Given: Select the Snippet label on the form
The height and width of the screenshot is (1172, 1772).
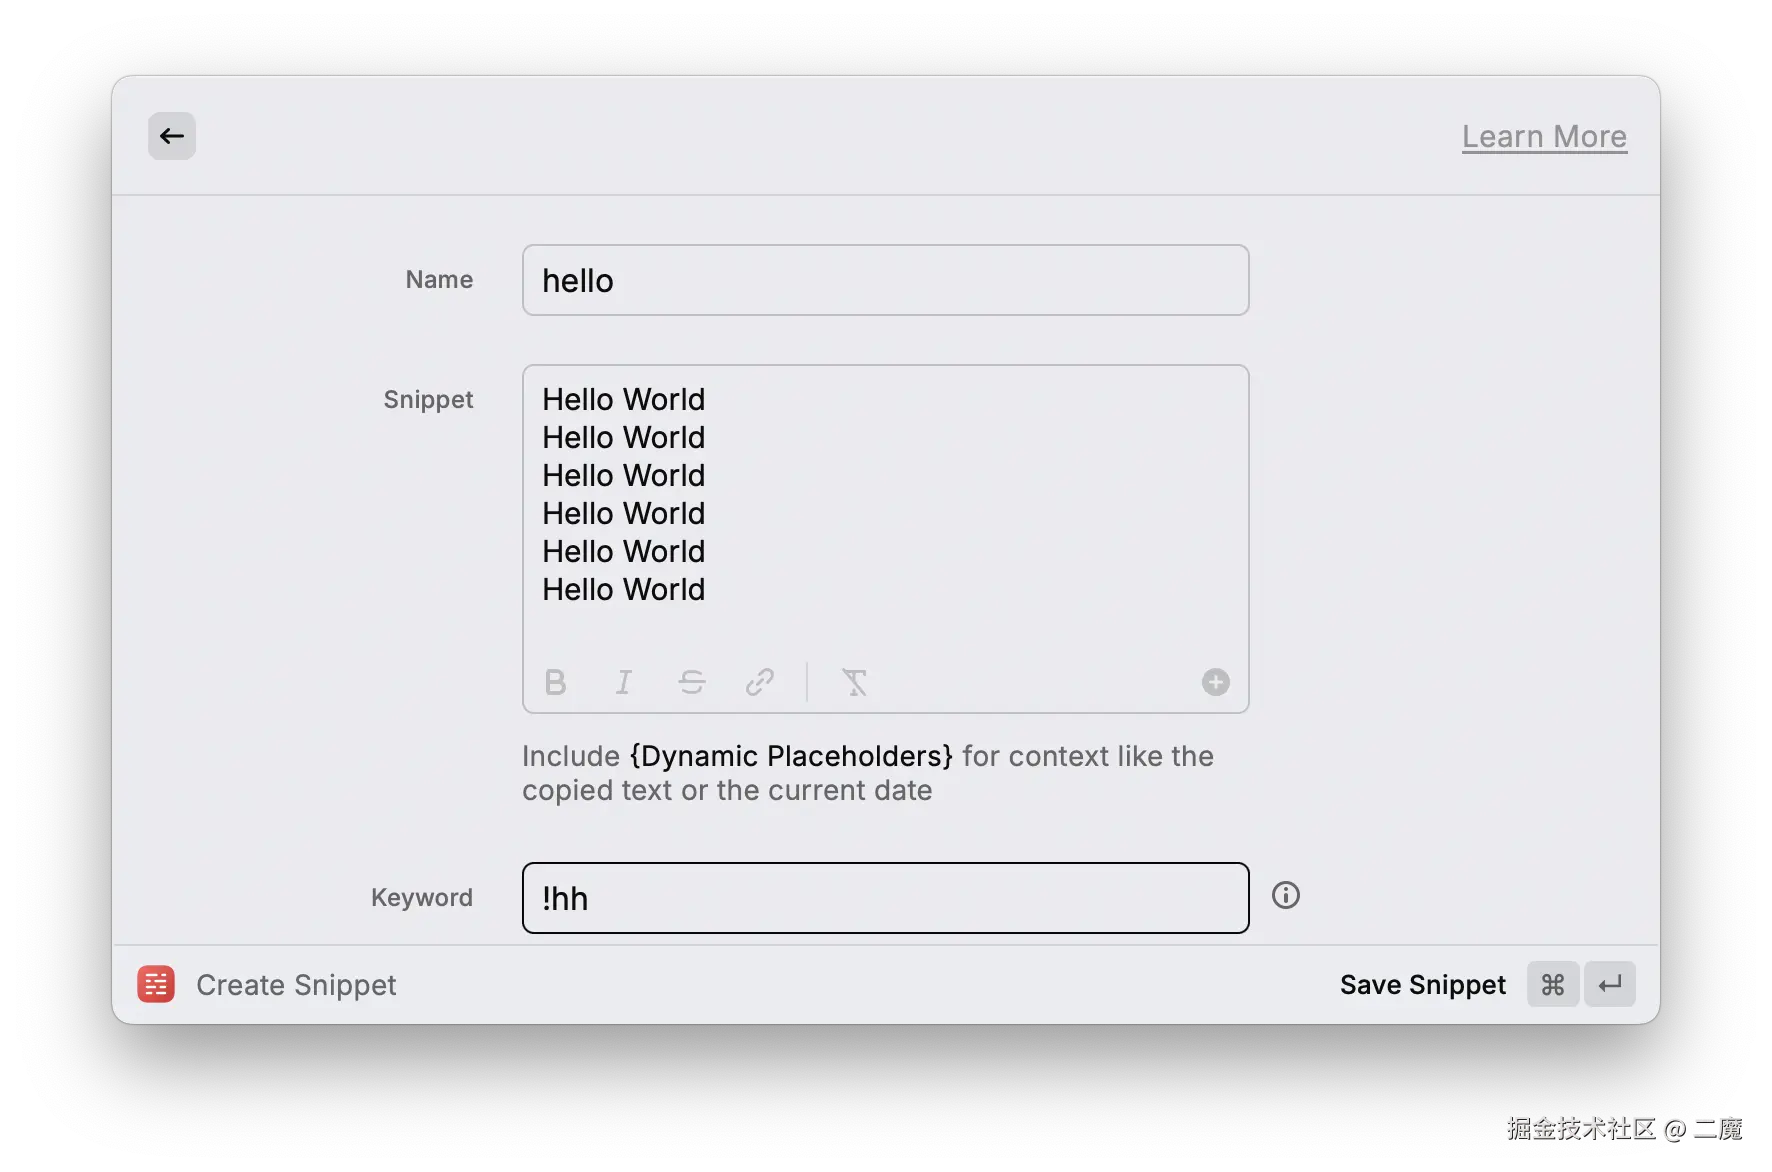Looking at the screenshot, I should point(427,399).
